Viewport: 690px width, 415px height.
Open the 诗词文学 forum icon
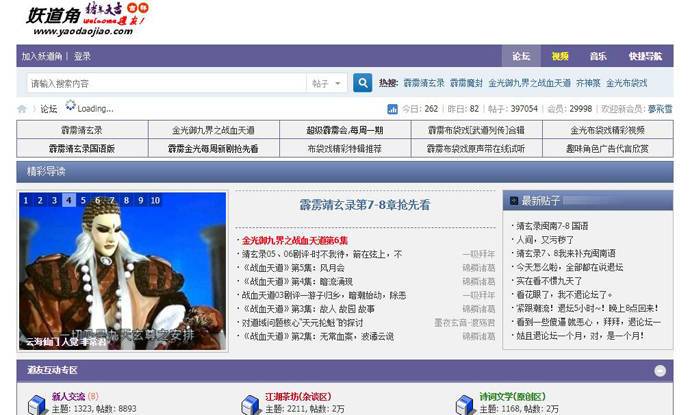(465, 404)
